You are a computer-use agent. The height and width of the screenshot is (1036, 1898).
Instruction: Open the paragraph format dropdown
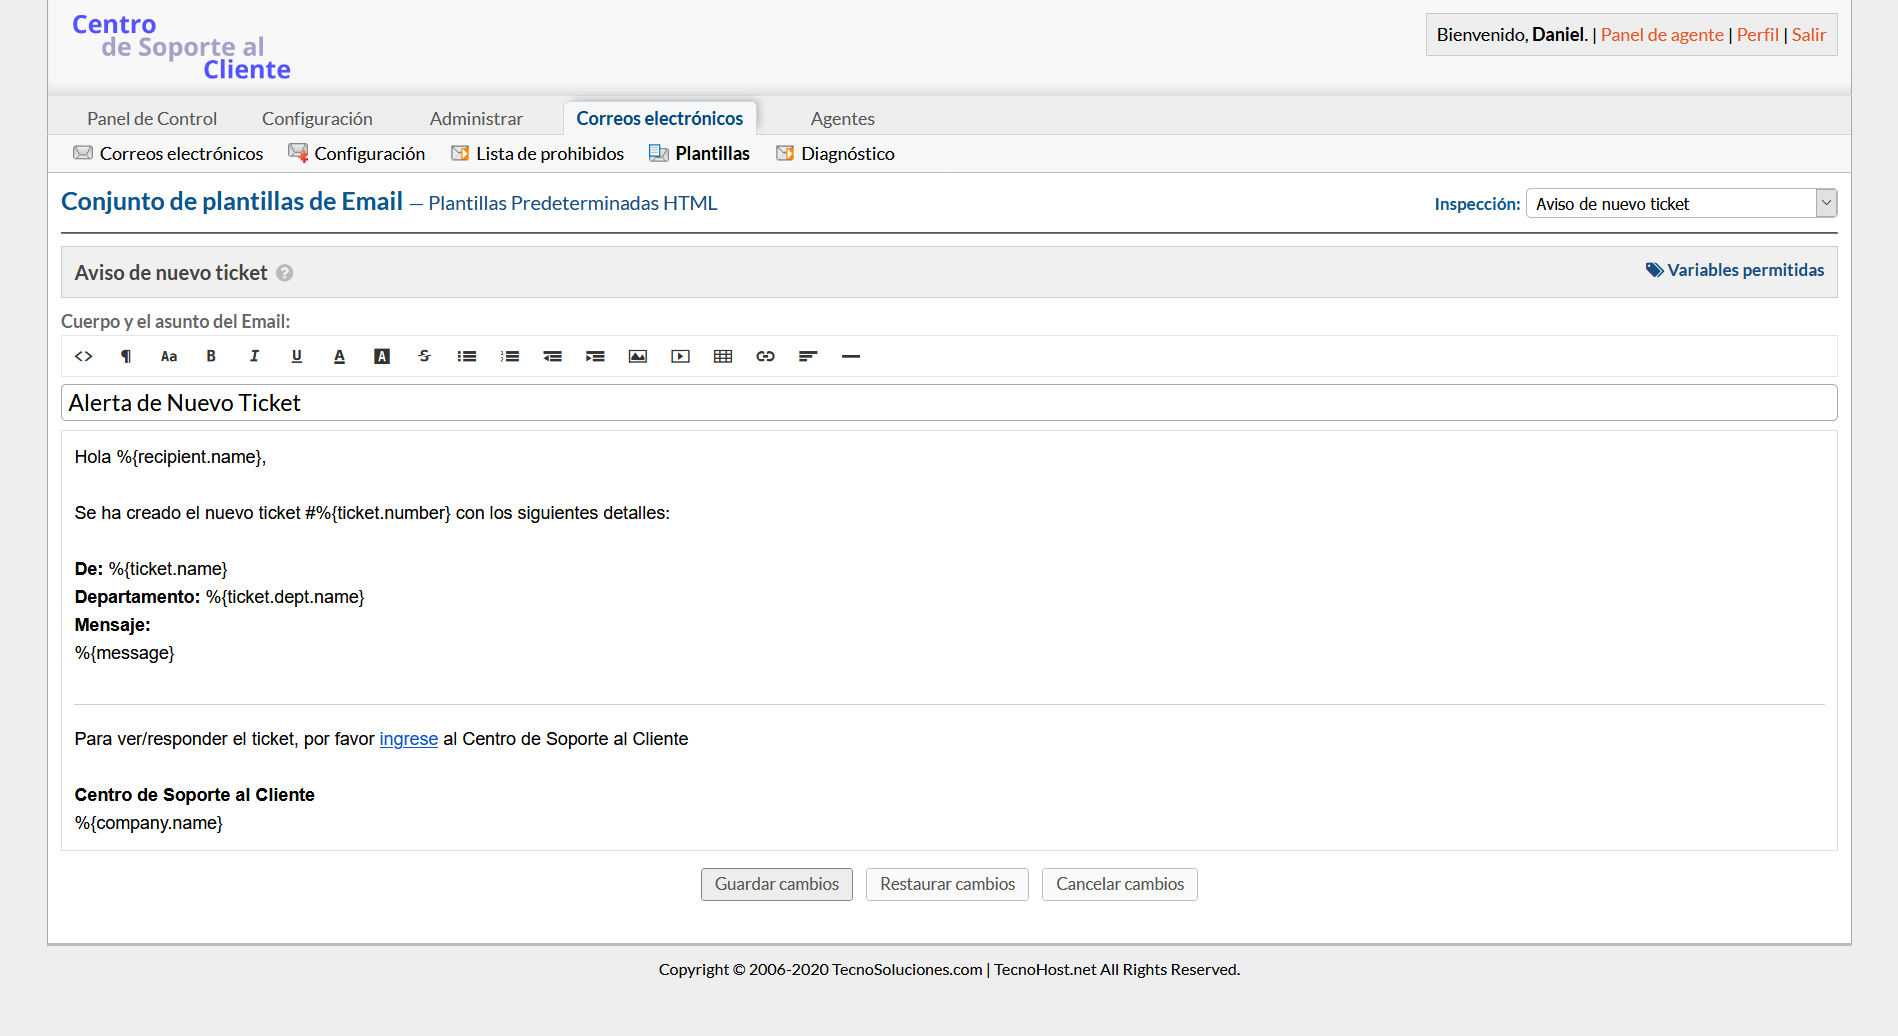(x=126, y=356)
